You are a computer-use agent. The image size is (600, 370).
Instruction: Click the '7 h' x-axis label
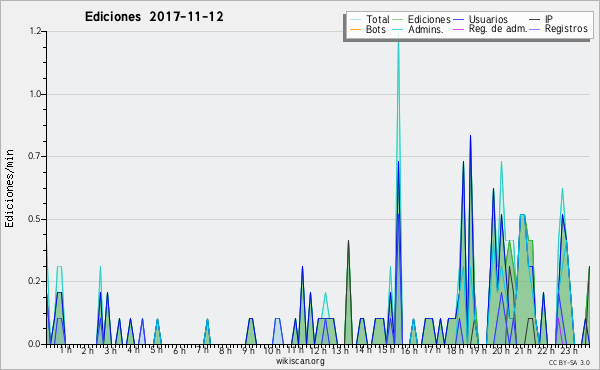point(202,350)
